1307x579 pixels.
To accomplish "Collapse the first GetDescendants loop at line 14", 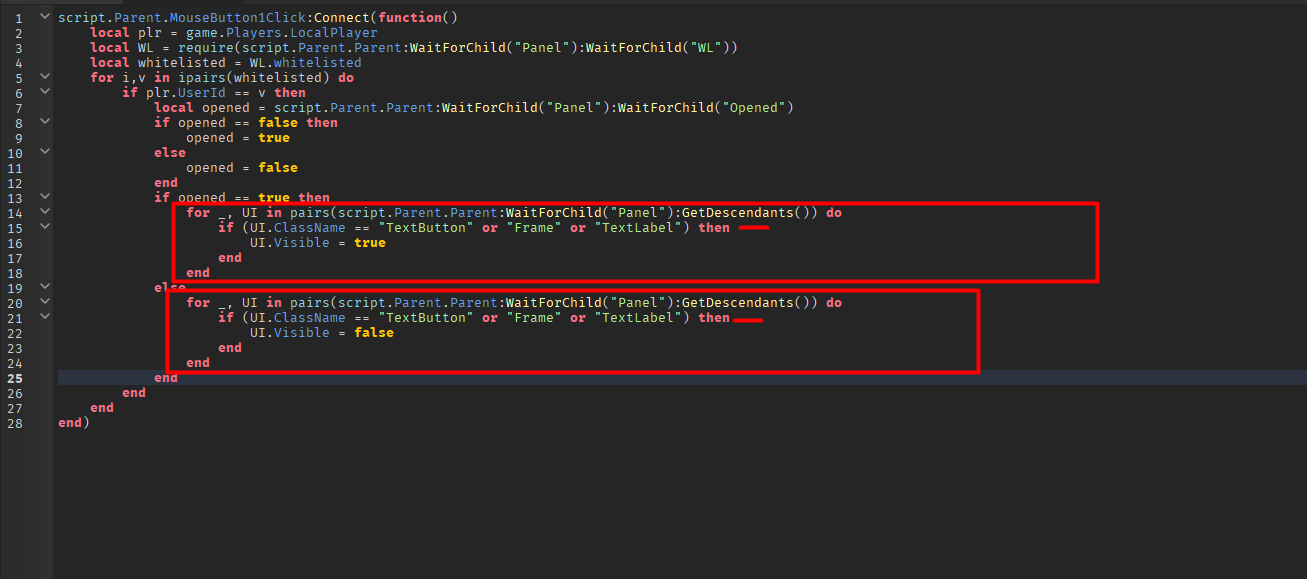I will coord(43,211).
